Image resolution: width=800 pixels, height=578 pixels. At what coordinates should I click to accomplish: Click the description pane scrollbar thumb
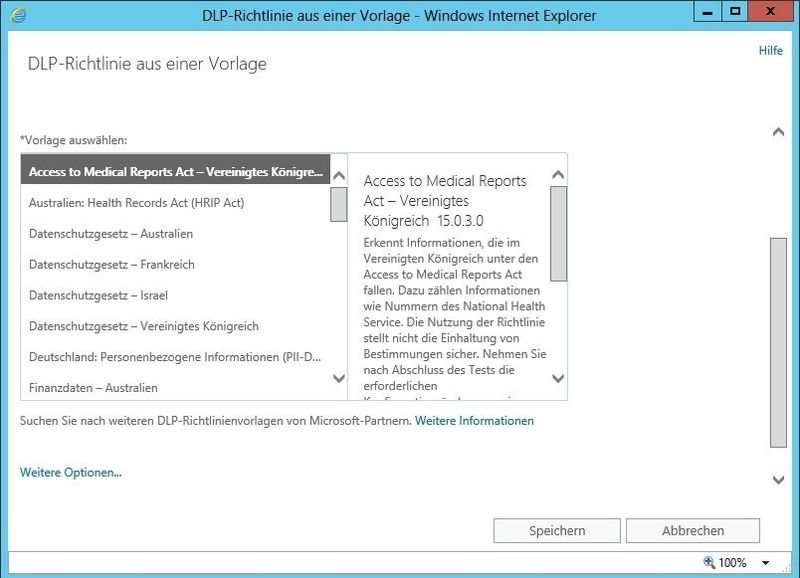pos(558,234)
